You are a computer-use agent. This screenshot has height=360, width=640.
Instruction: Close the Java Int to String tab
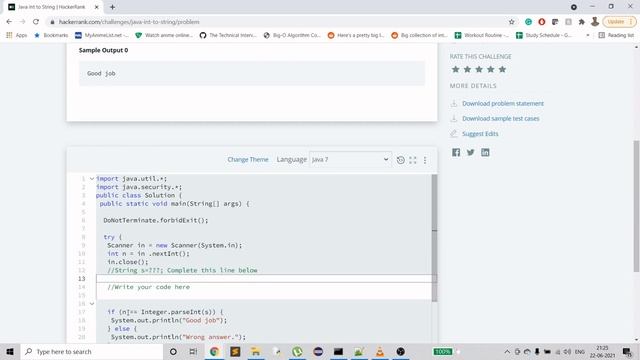[97, 7]
